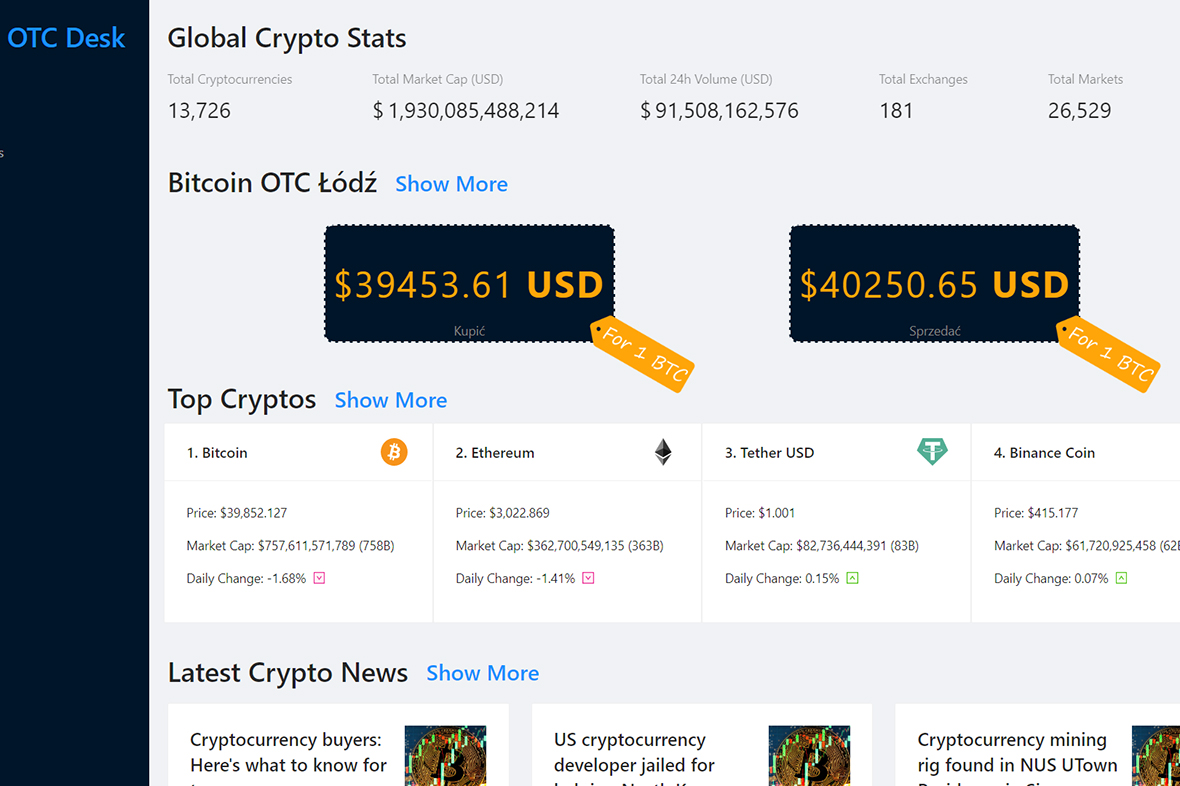Open Show More for Top Cryptos
The height and width of the screenshot is (786, 1180).
390,400
